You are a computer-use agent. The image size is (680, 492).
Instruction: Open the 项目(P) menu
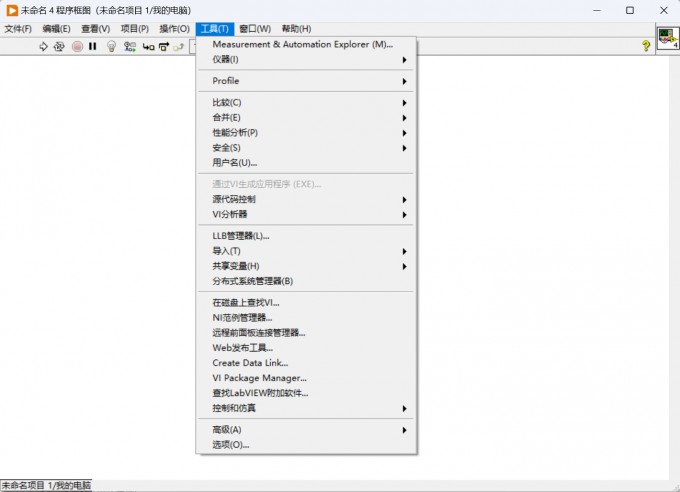tap(135, 29)
